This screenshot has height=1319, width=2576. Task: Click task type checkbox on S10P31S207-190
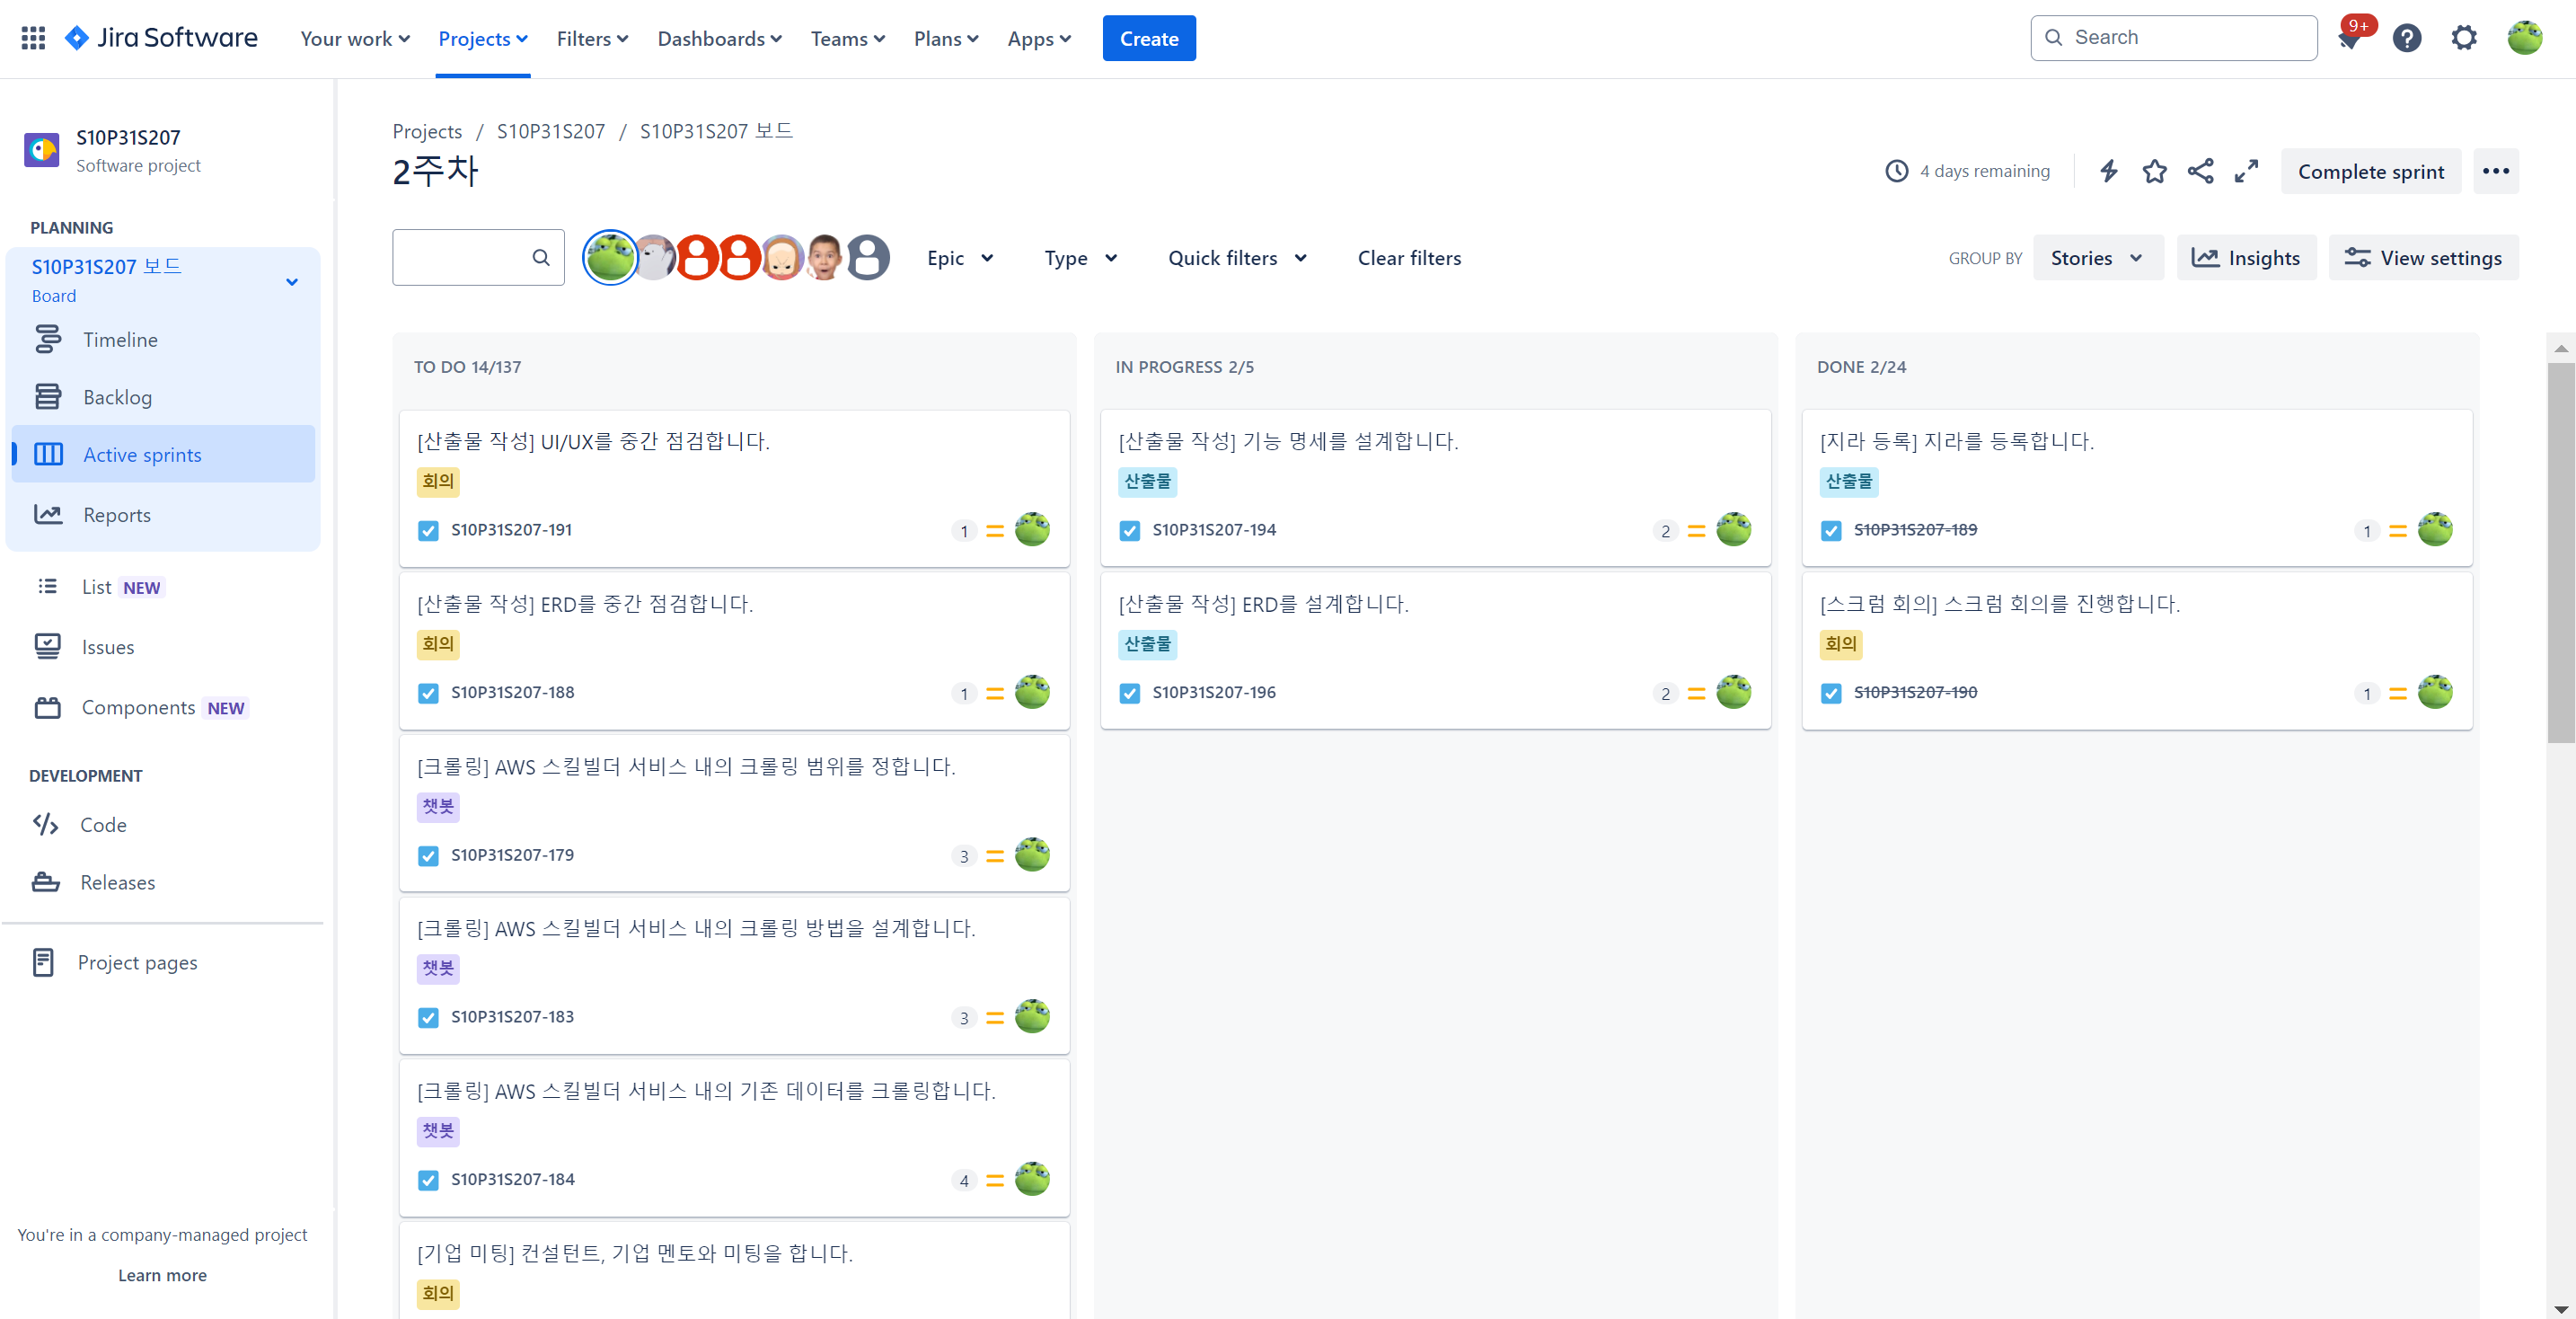1831,693
